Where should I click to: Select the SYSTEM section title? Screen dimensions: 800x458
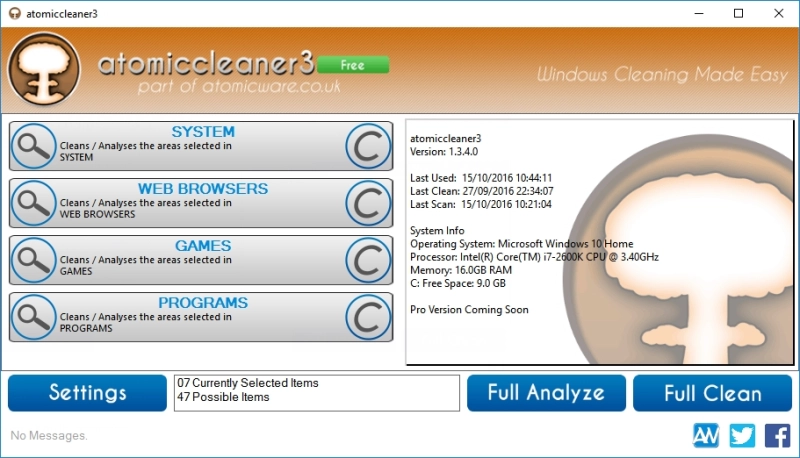203,132
